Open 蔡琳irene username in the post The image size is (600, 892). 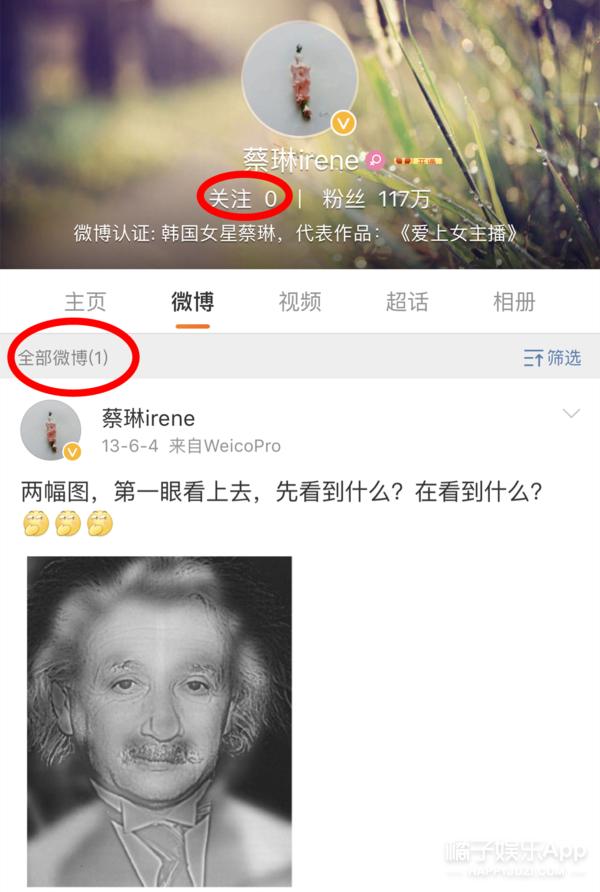click(x=148, y=418)
